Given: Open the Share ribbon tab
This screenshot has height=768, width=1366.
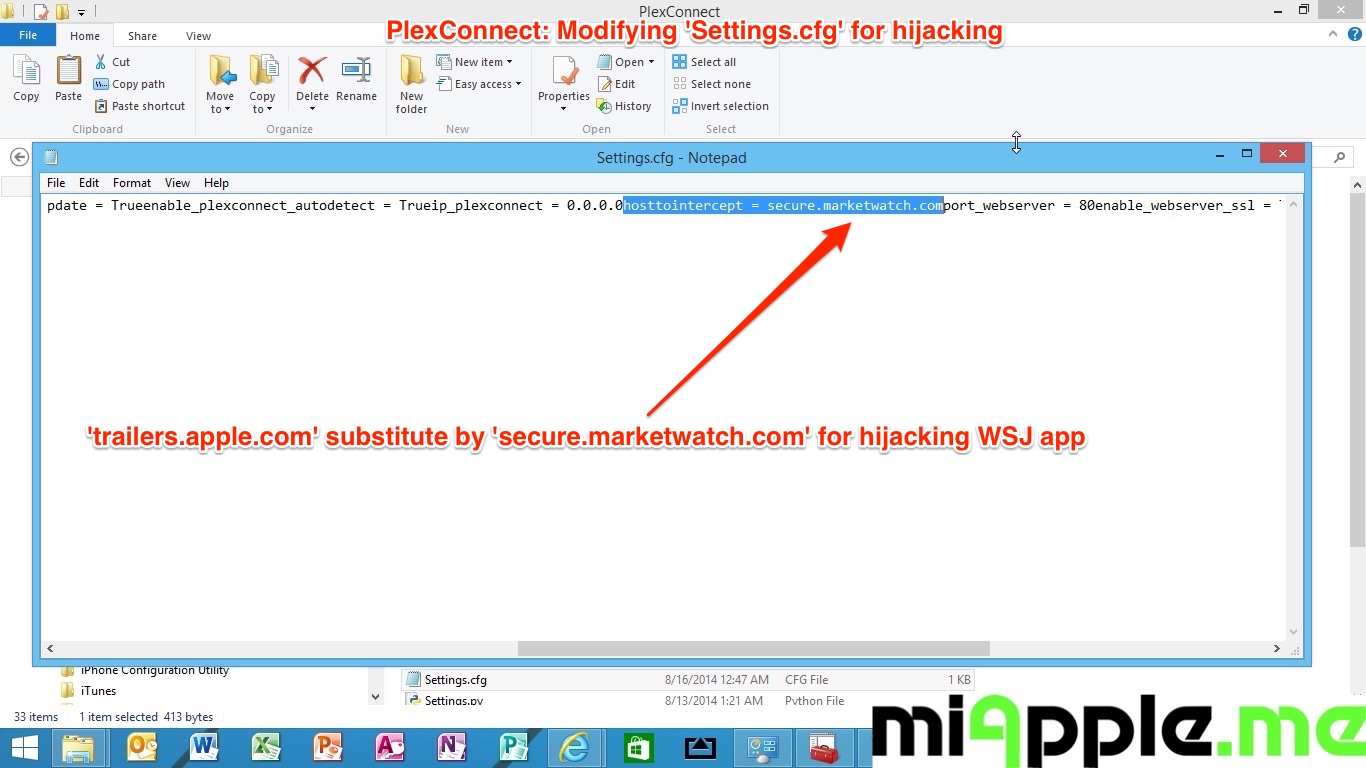Looking at the screenshot, I should coord(142,36).
